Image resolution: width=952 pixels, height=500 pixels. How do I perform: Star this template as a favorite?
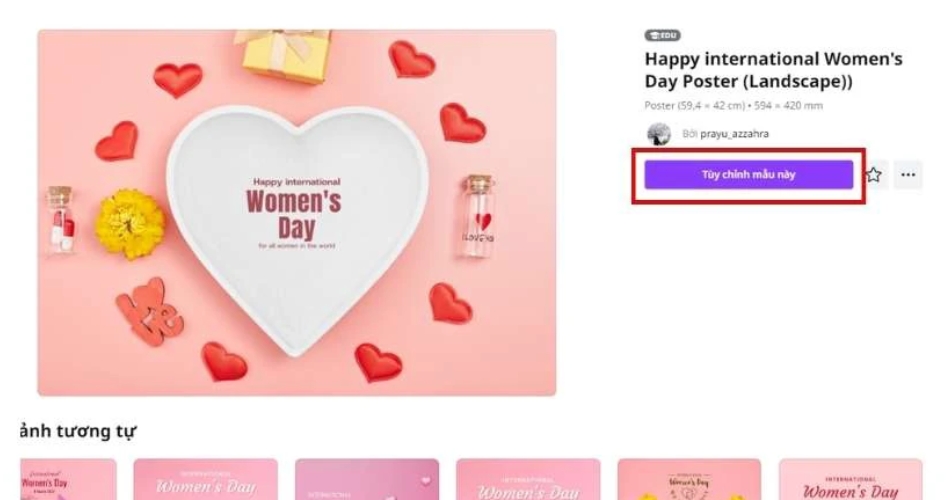coord(874,175)
